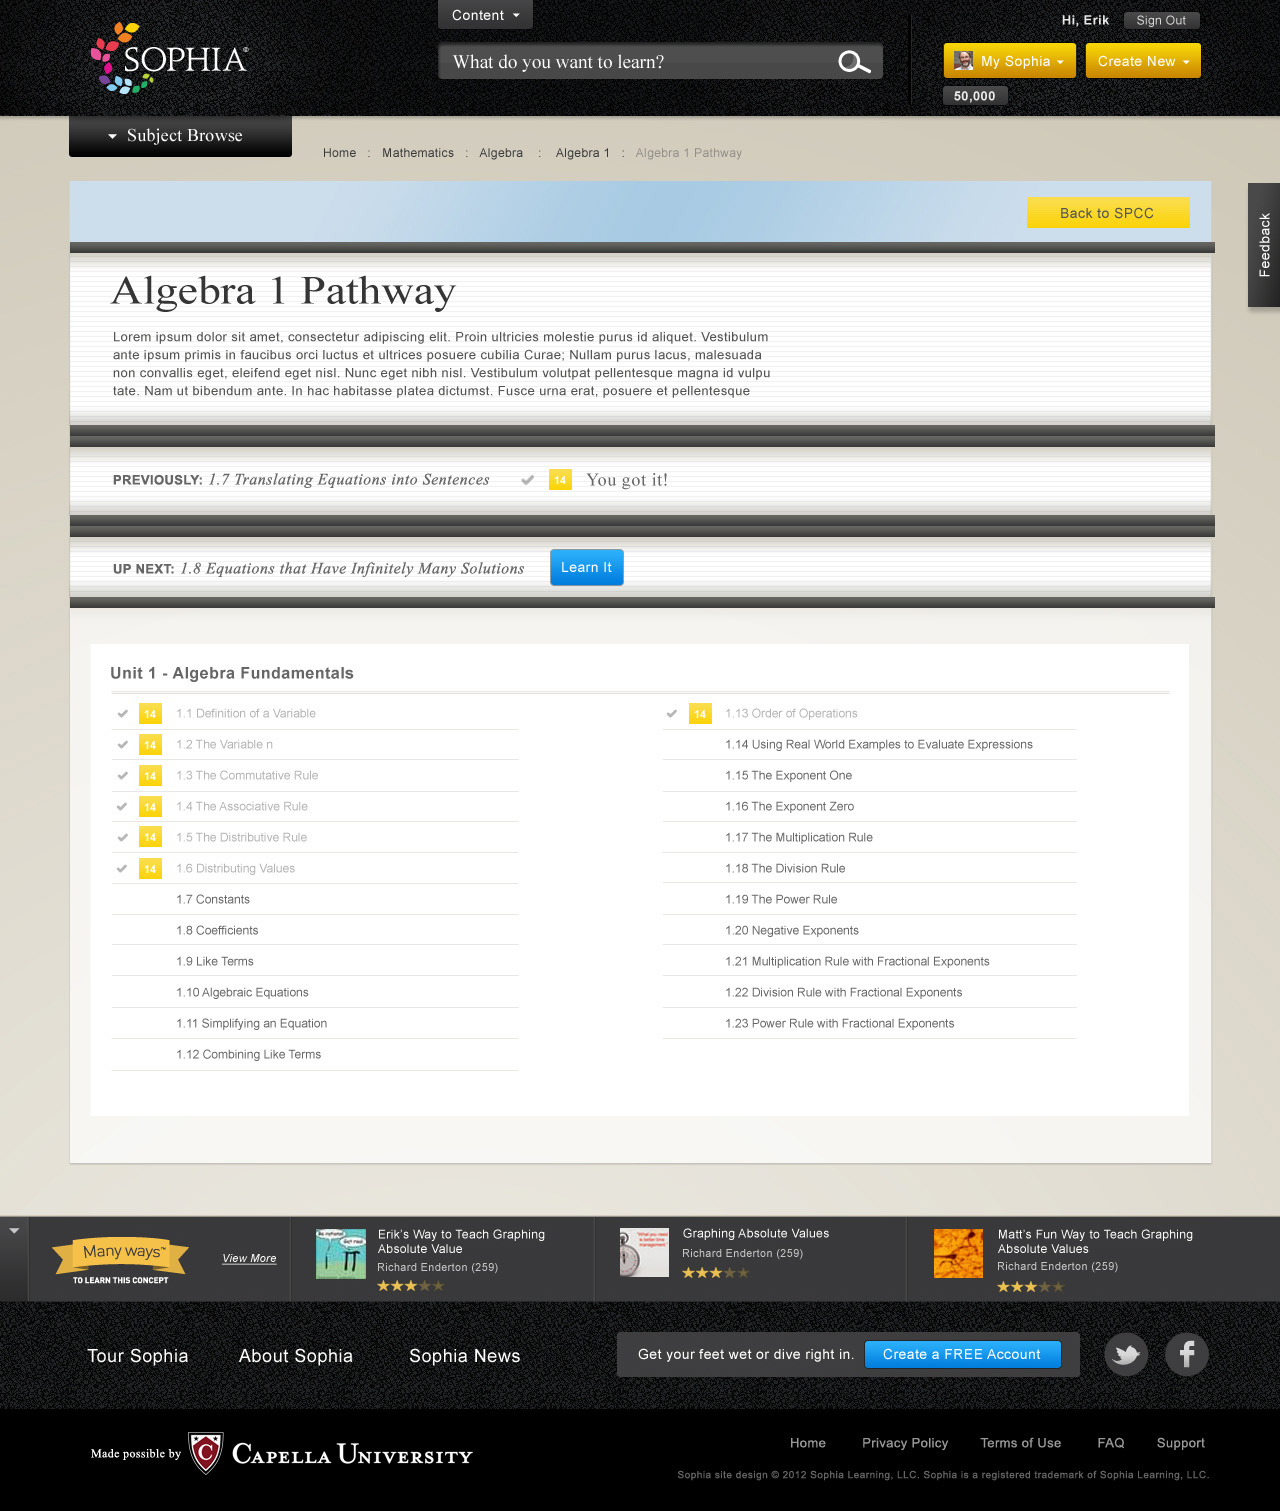
Task: Open lesson 1.23 Power Rule with Fractional Exponents
Action: [840, 1024]
